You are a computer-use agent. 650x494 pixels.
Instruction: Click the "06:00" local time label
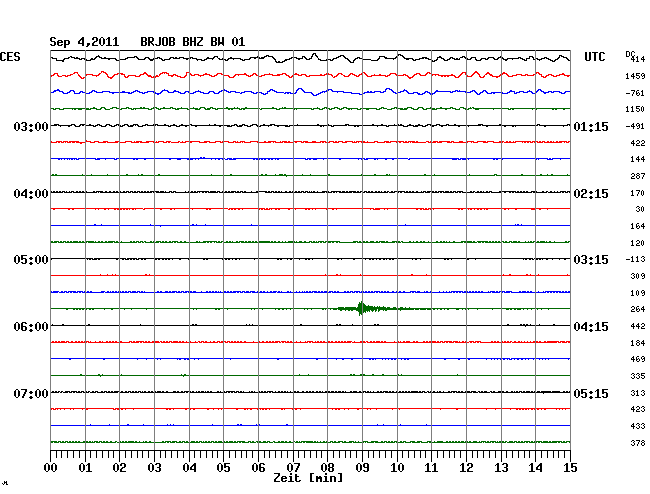pos(31,327)
